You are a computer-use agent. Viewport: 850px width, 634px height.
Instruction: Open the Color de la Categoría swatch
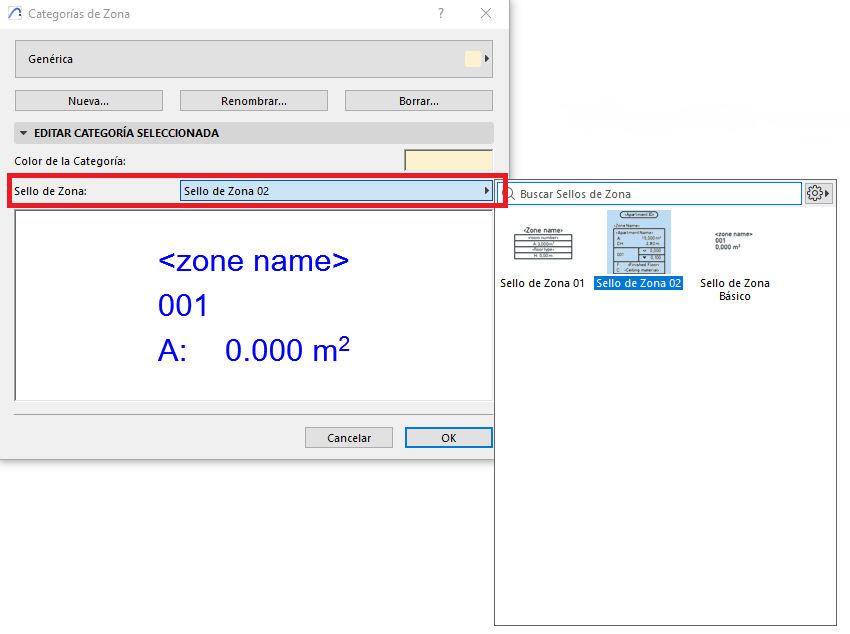click(448, 161)
